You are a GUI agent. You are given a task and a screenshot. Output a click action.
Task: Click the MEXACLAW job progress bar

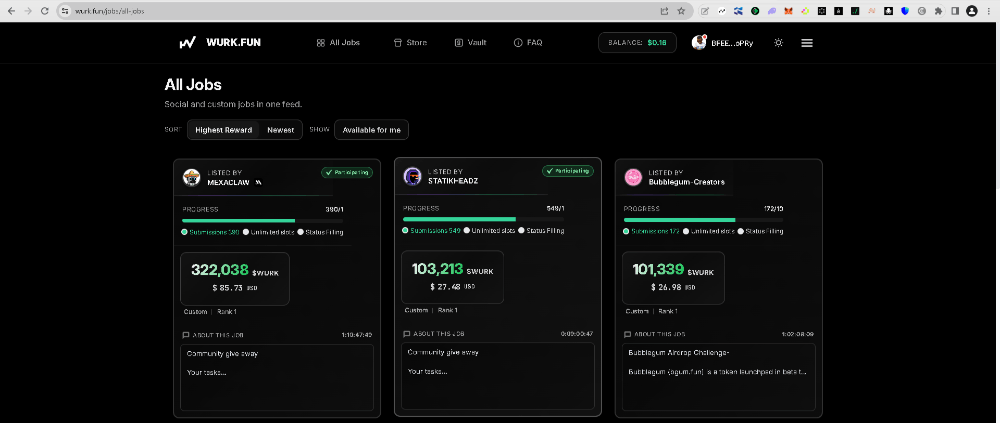tap(263, 221)
